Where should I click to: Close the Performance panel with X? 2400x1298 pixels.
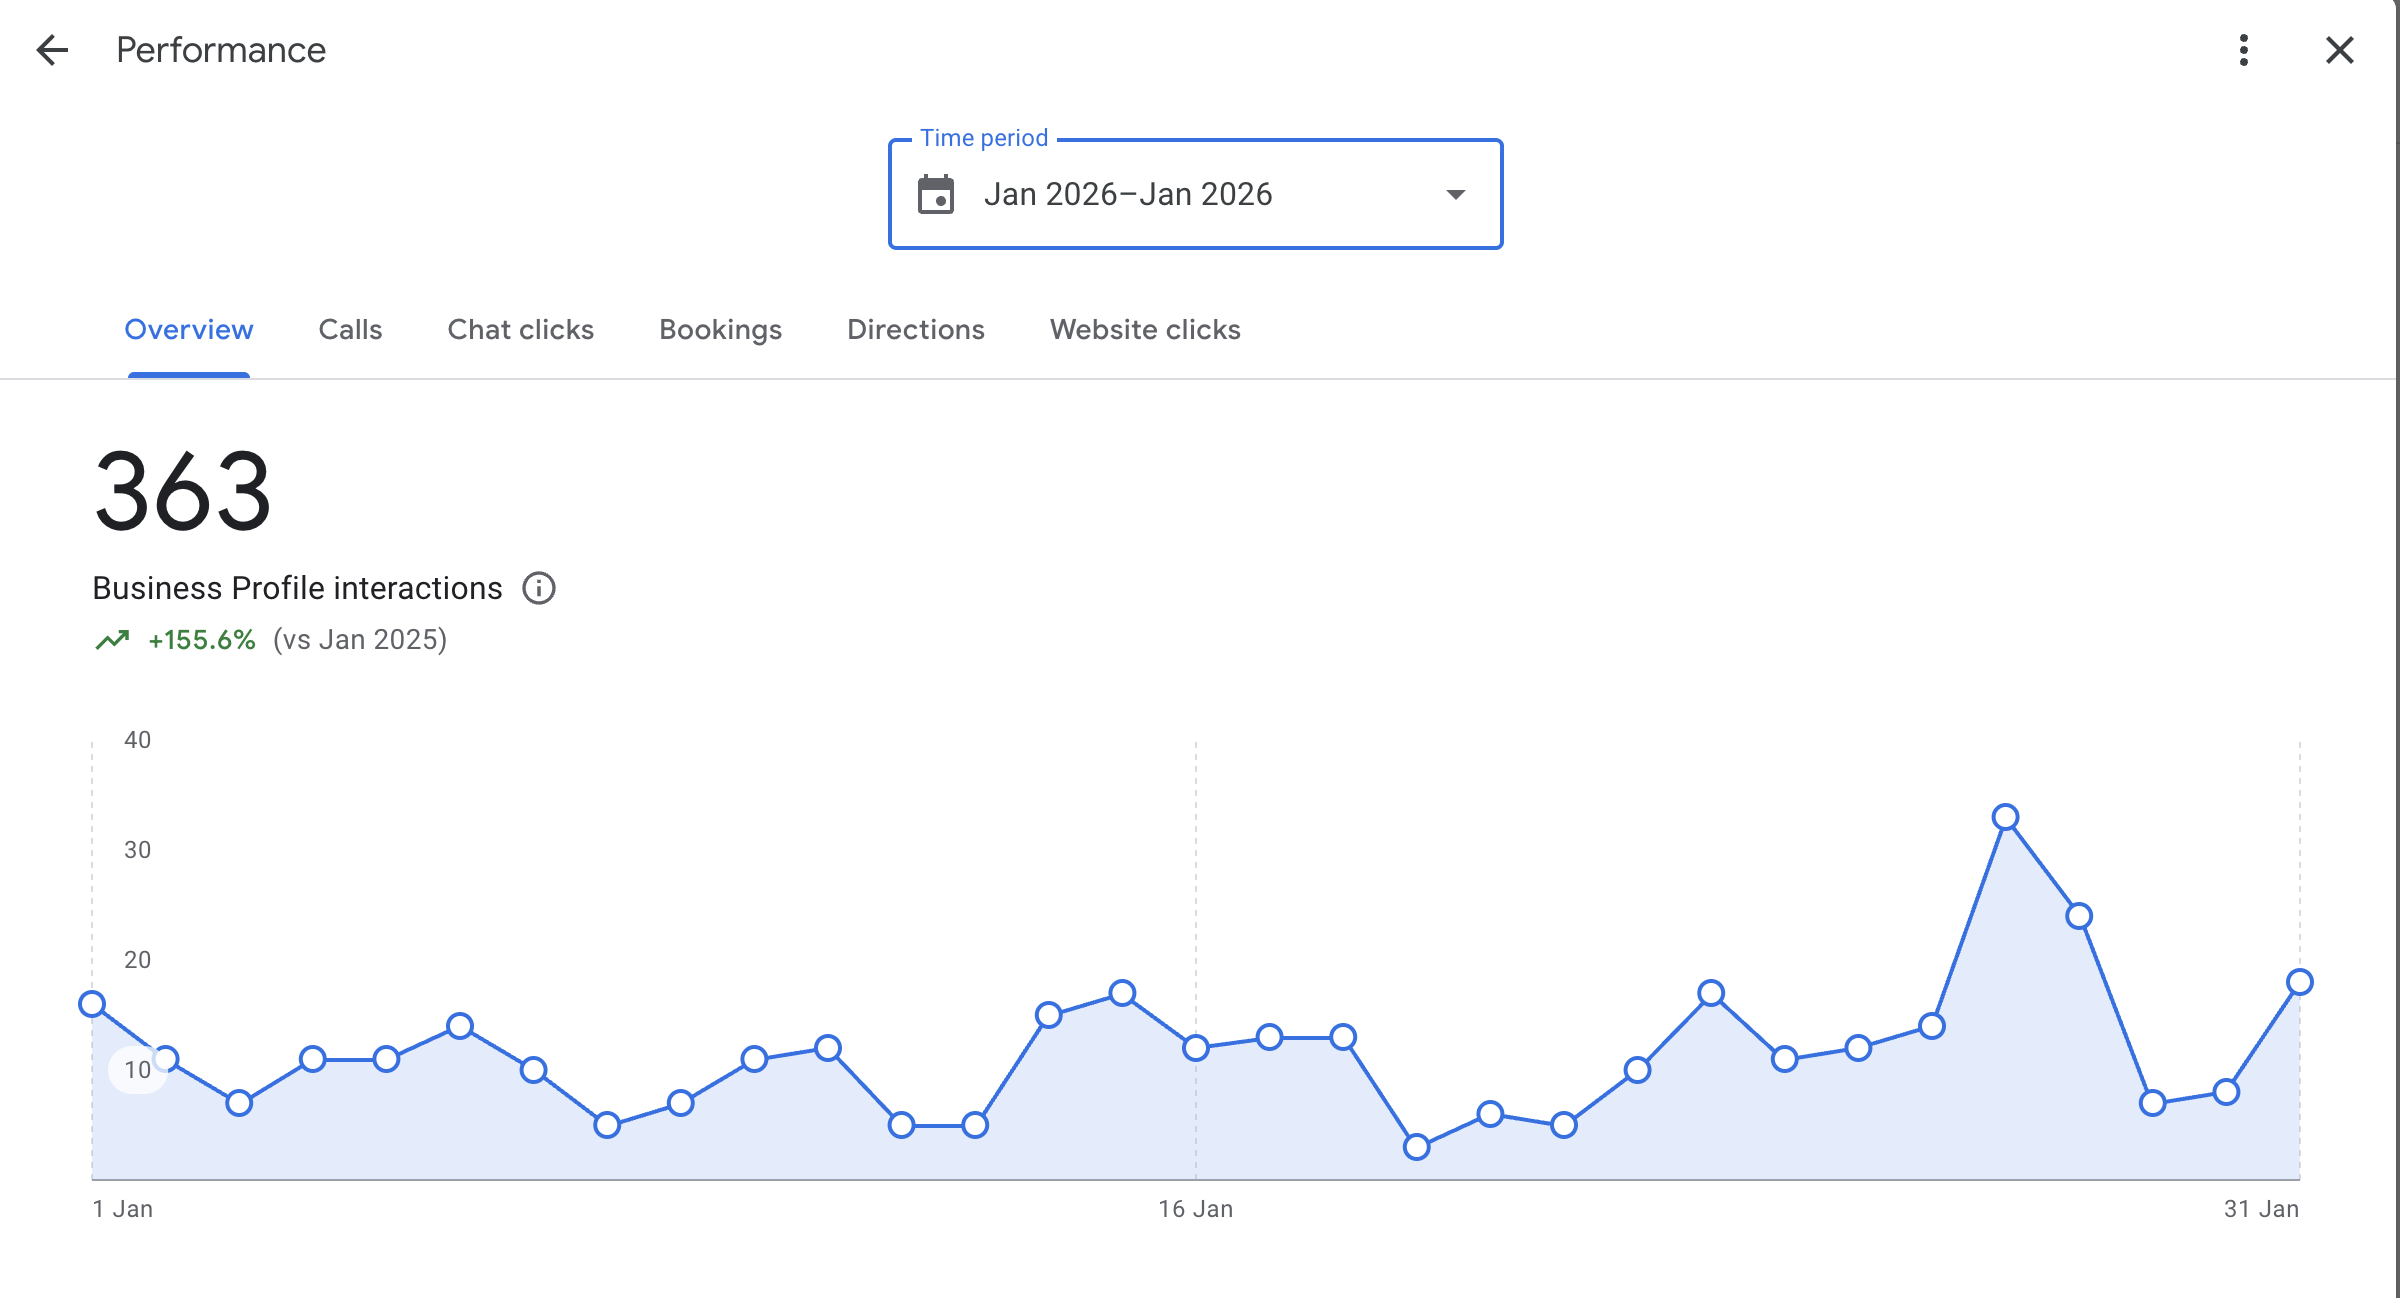click(2339, 50)
